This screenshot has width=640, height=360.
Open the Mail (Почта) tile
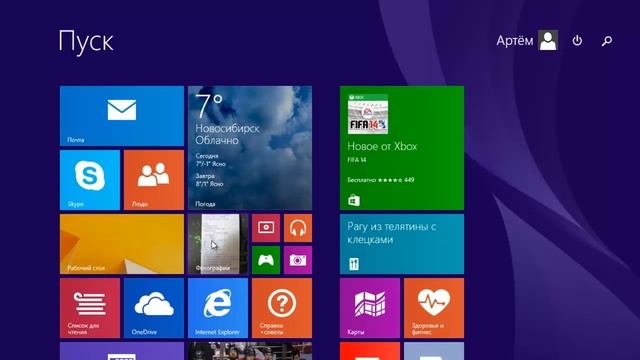coord(122,116)
